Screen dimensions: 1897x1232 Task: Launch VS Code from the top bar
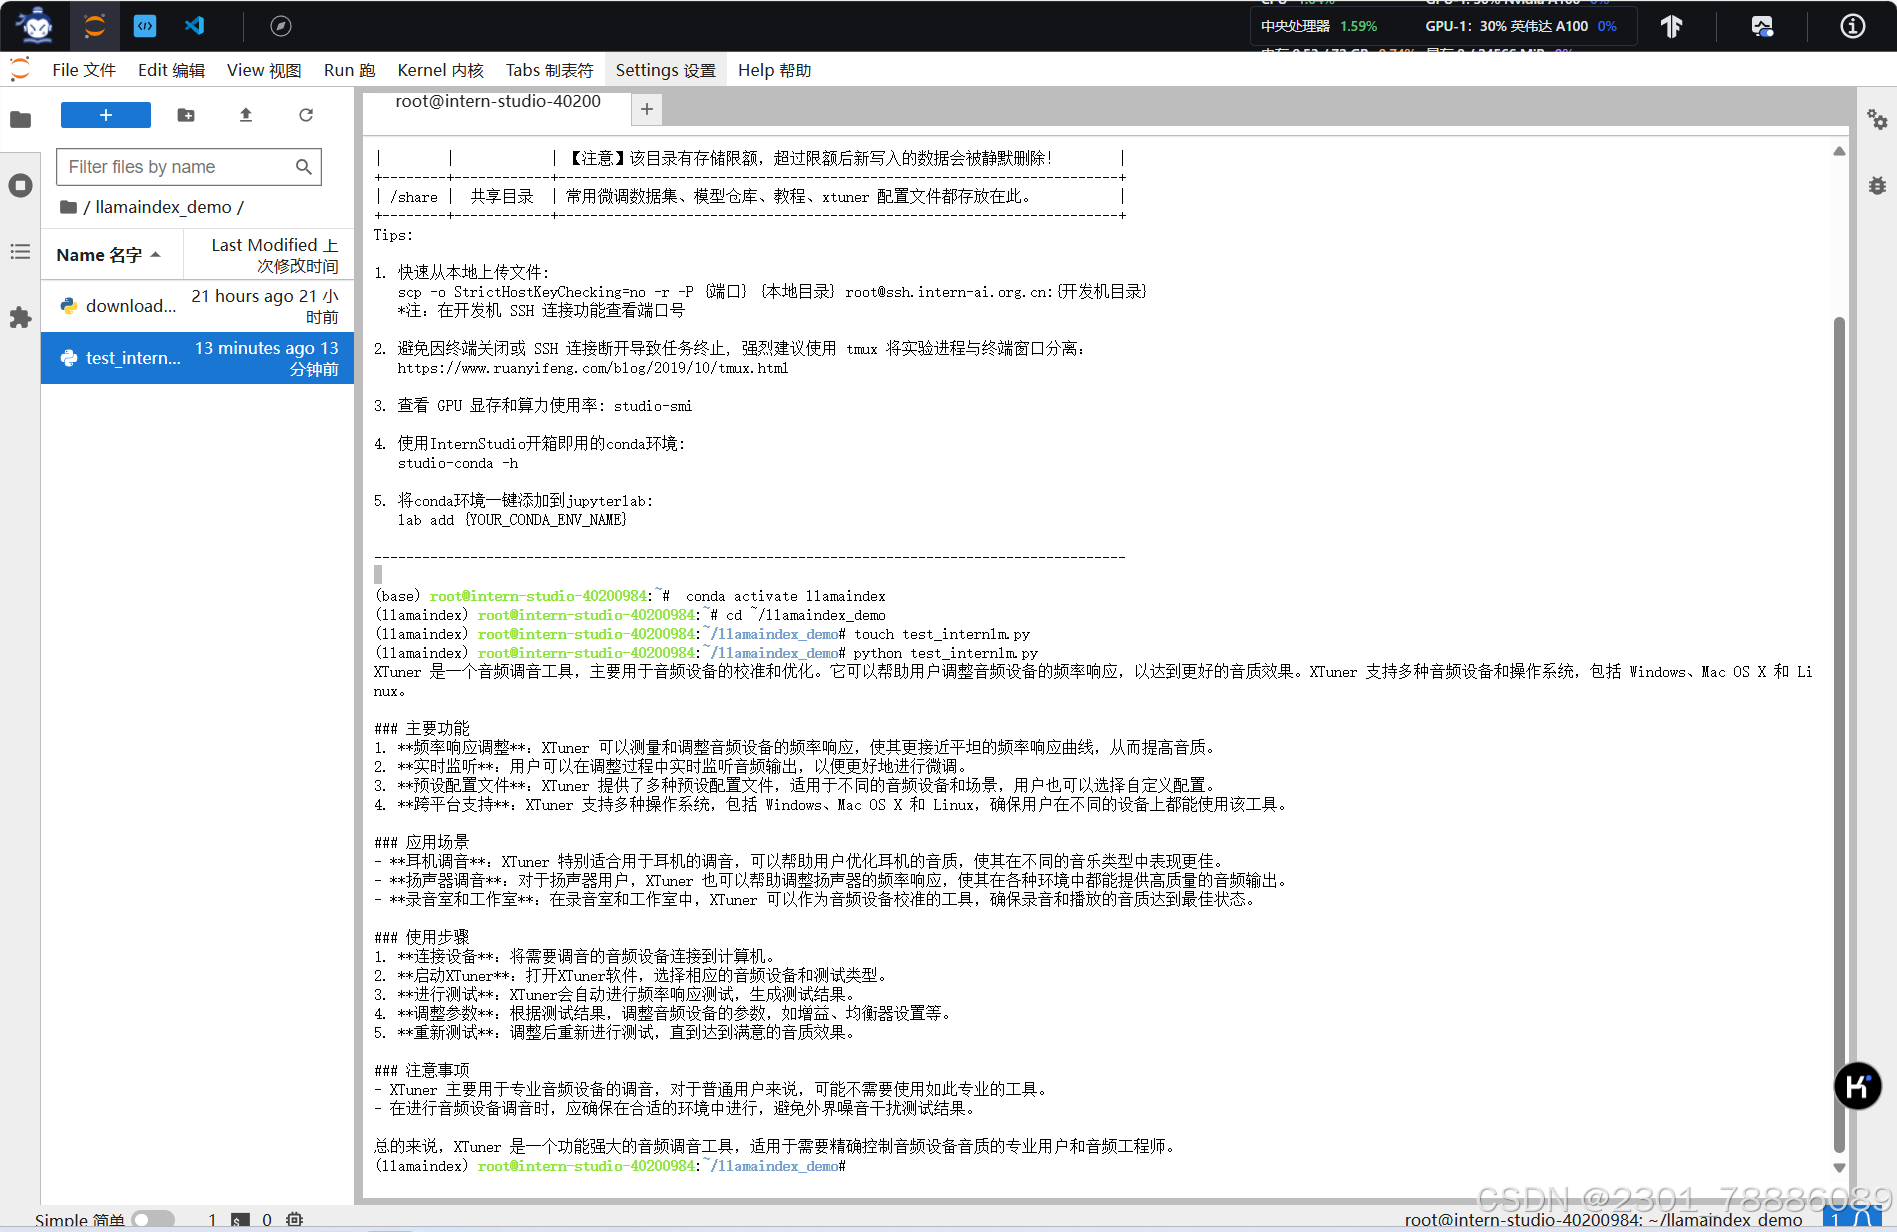194,26
